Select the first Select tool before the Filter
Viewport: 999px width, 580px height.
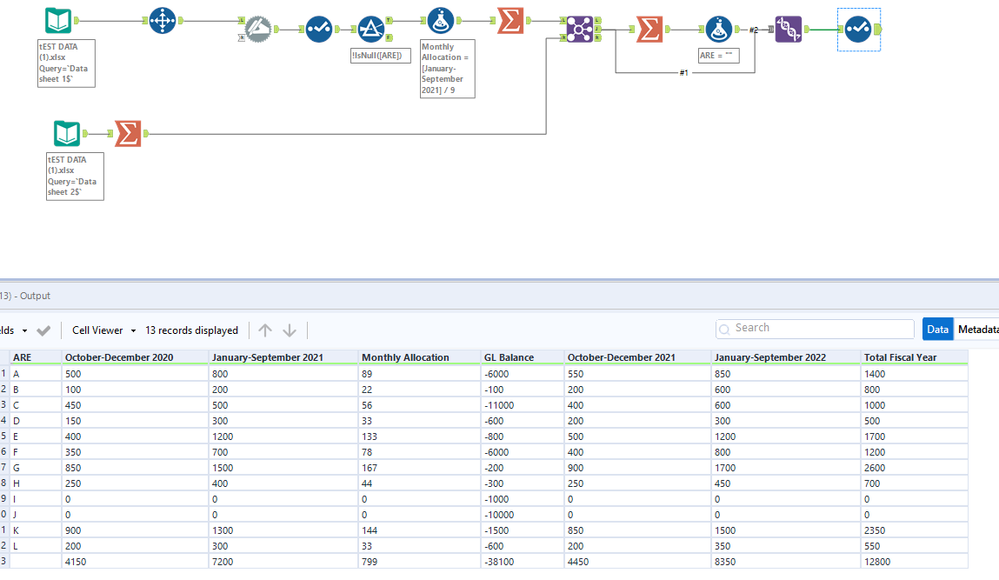(x=319, y=29)
